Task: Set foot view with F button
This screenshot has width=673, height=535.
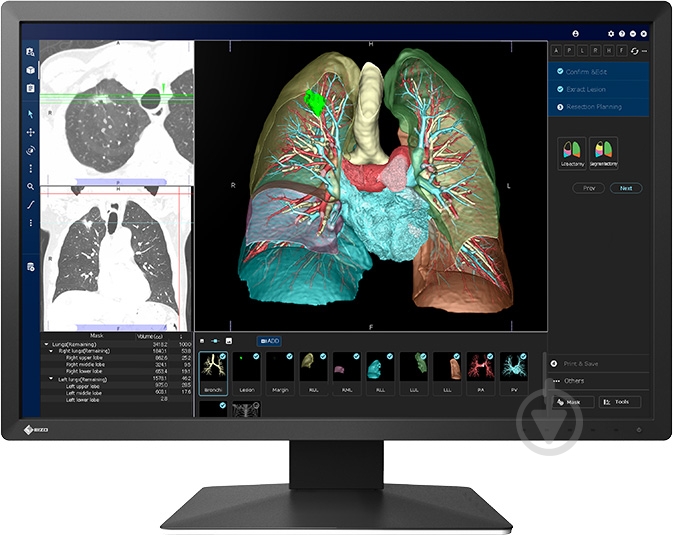Action: click(x=621, y=51)
